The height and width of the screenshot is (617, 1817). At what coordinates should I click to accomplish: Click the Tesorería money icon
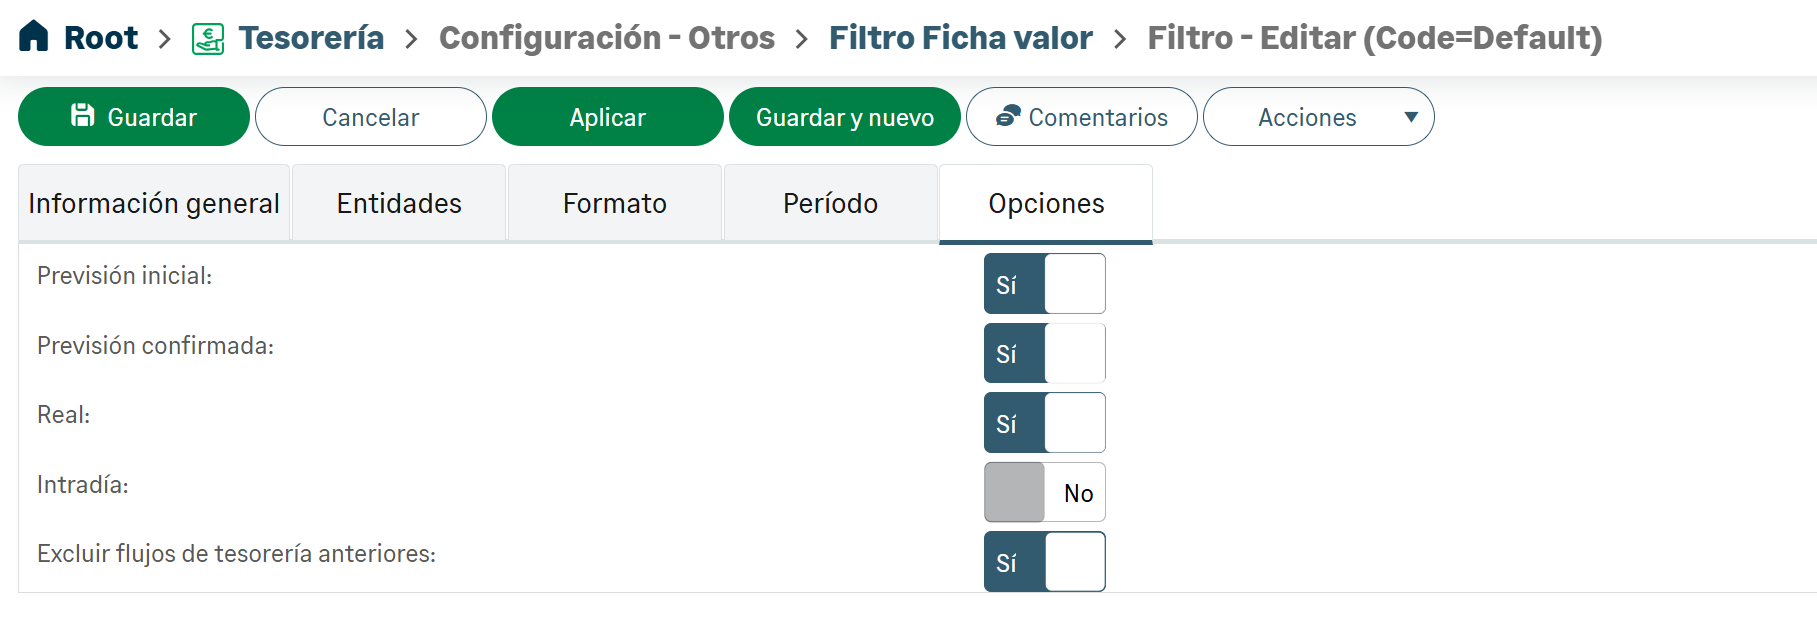[x=208, y=39]
